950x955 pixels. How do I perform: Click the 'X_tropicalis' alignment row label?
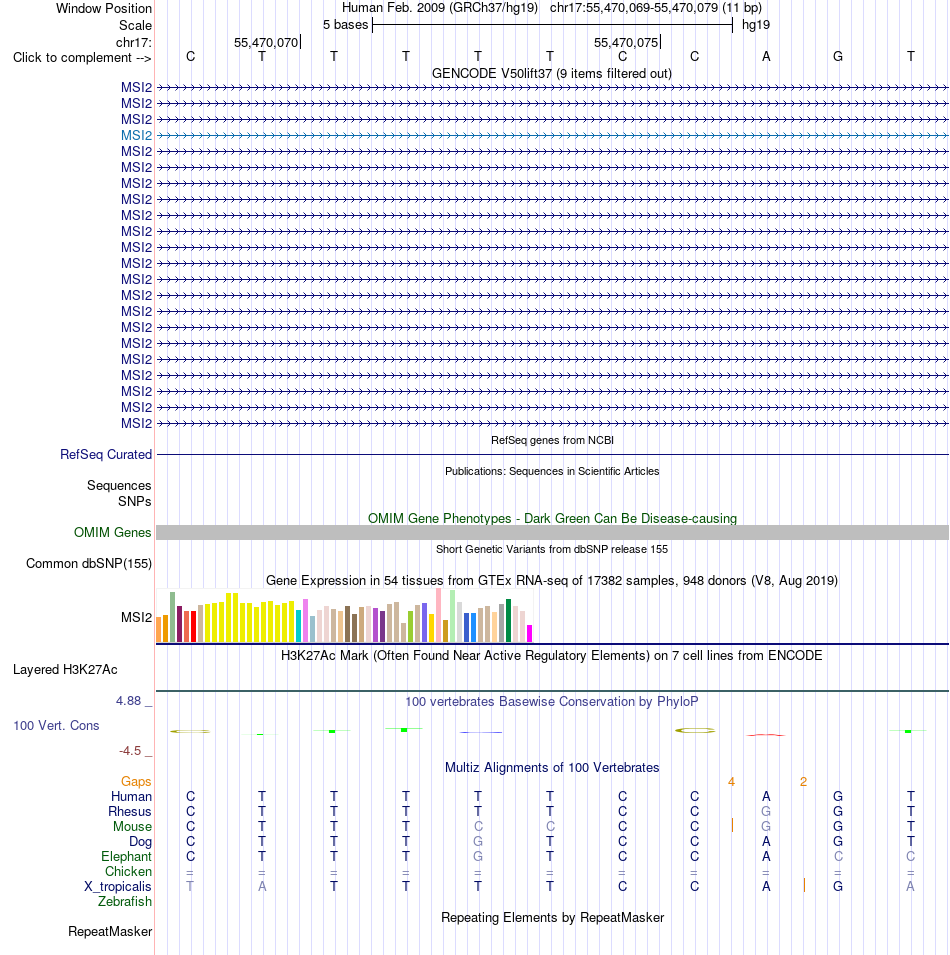118,887
